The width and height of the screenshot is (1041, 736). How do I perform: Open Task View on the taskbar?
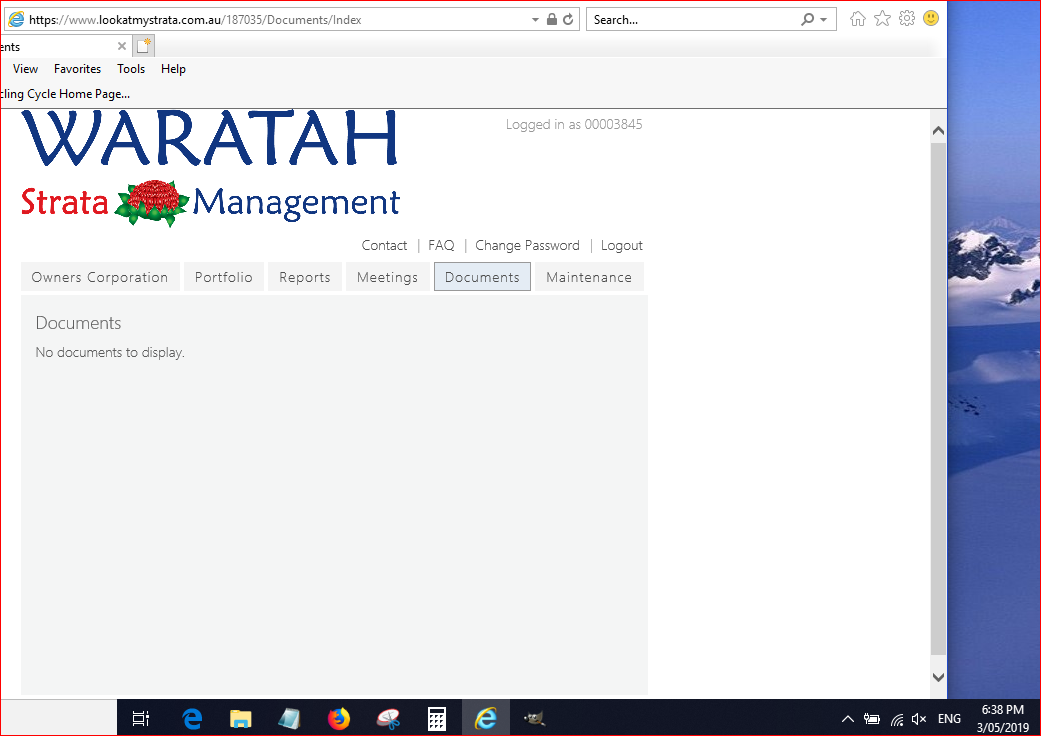click(141, 718)
